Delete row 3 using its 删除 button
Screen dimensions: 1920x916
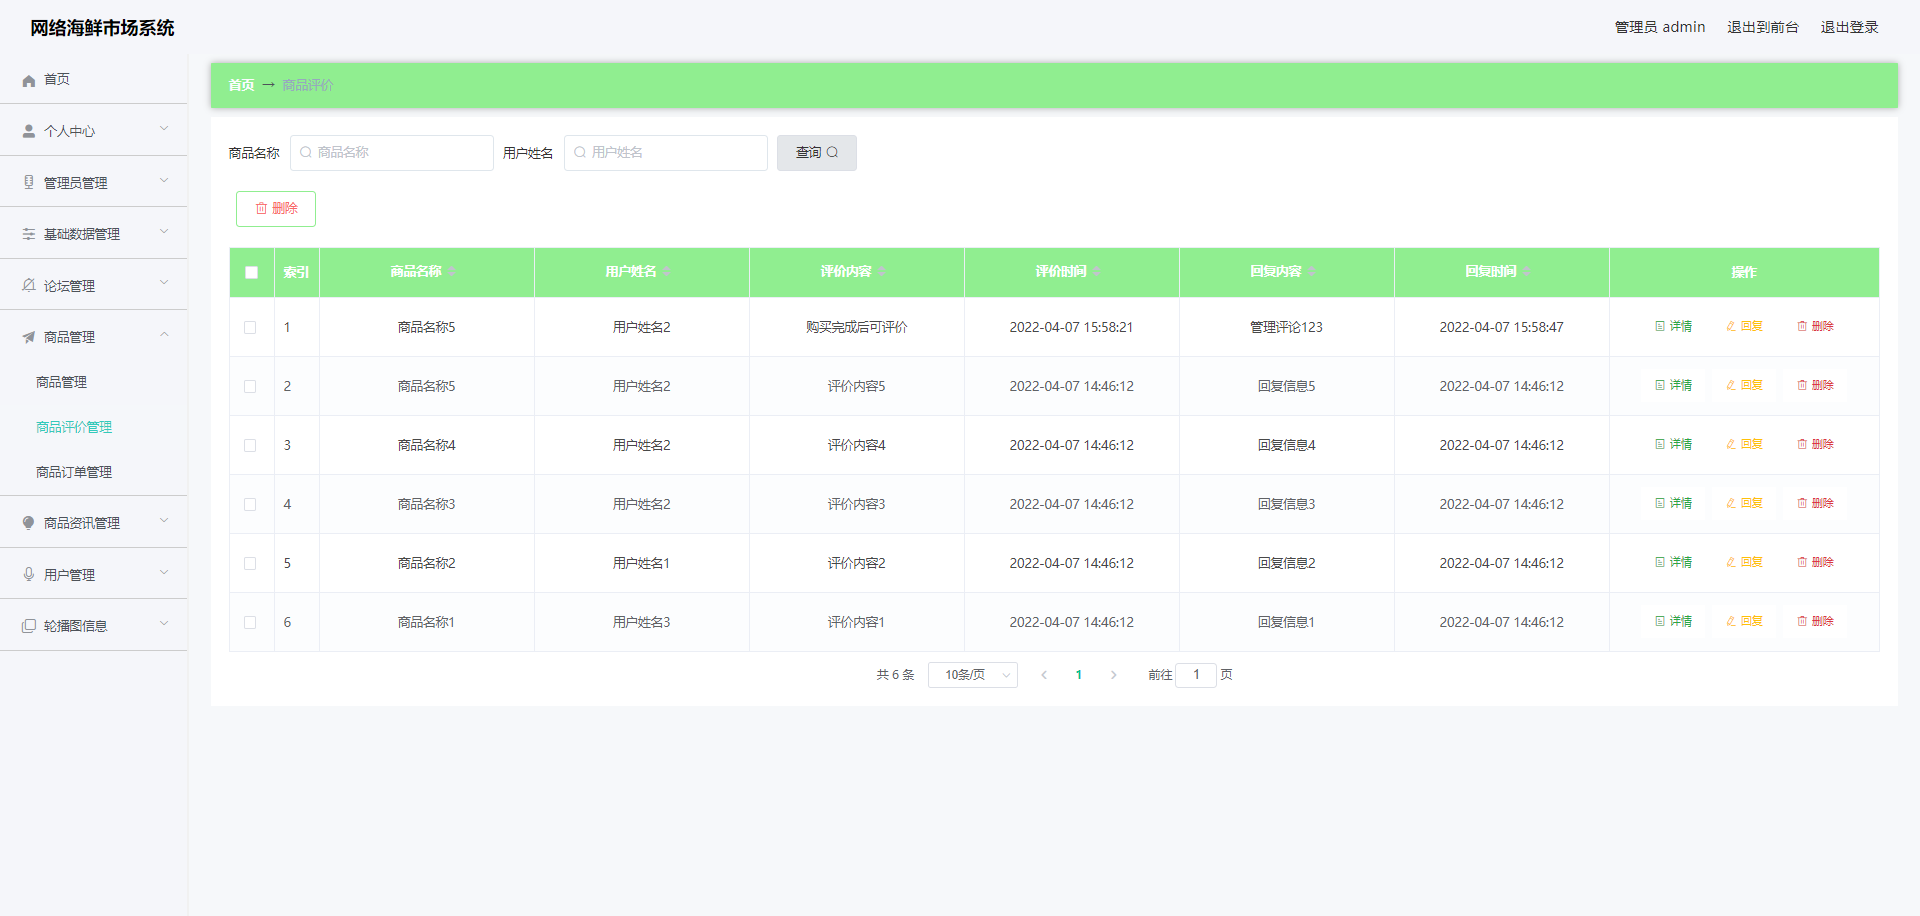[1815, 444]
